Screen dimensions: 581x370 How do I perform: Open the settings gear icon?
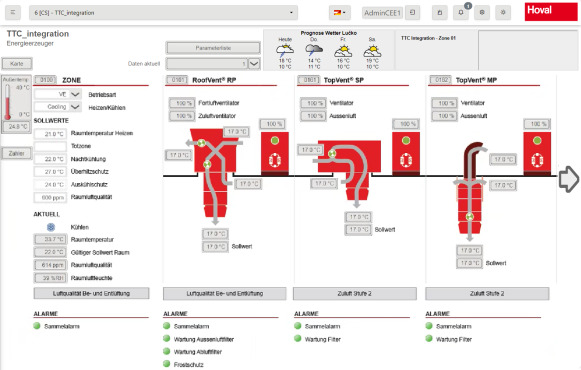click(x=482, y=13)
